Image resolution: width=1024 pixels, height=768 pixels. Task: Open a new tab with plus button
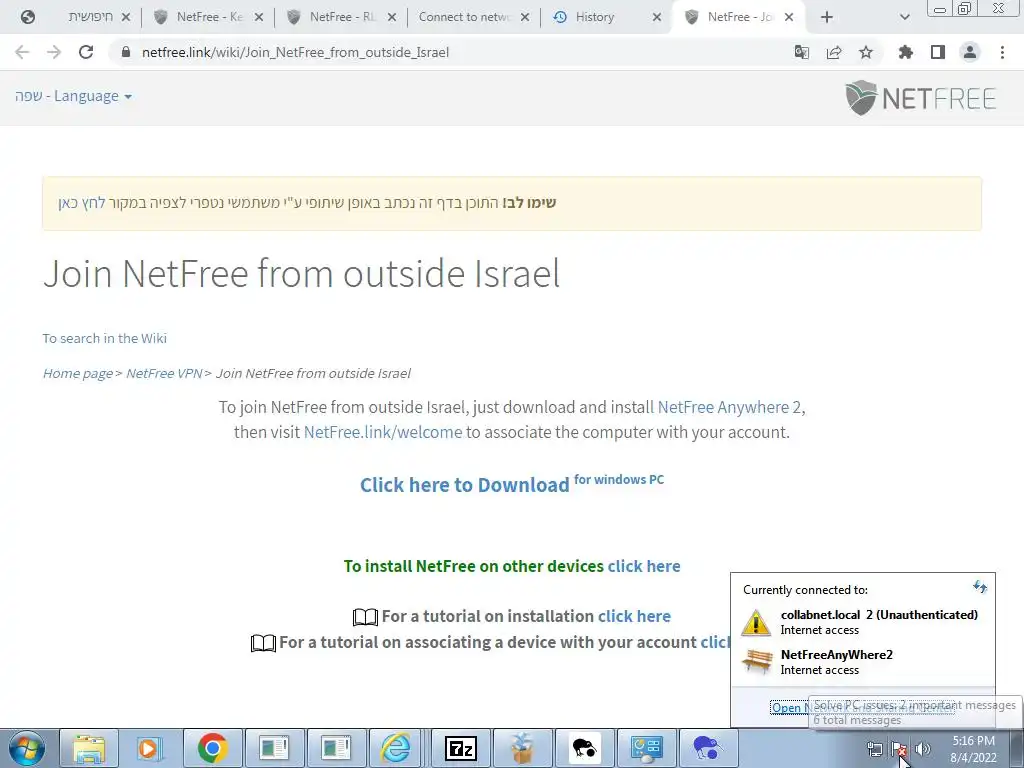(827, 18)
